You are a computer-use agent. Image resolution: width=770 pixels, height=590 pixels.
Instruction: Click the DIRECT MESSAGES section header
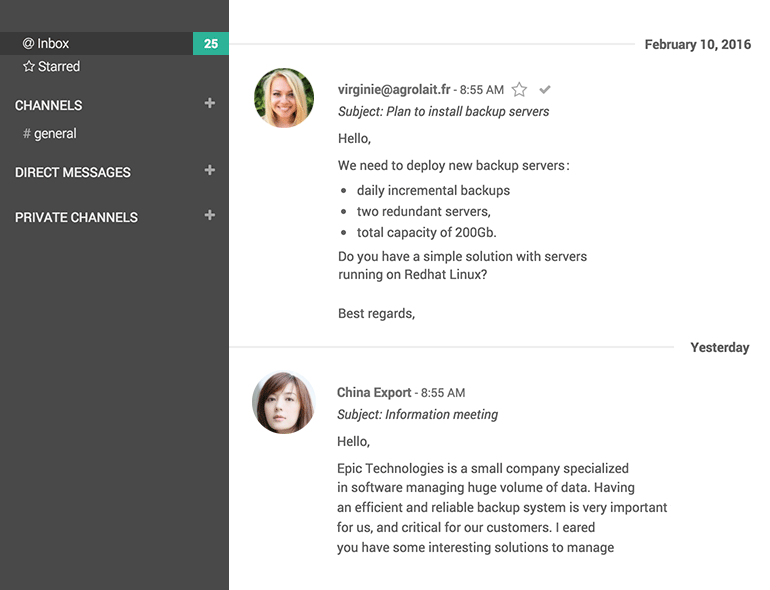[73, 172]
